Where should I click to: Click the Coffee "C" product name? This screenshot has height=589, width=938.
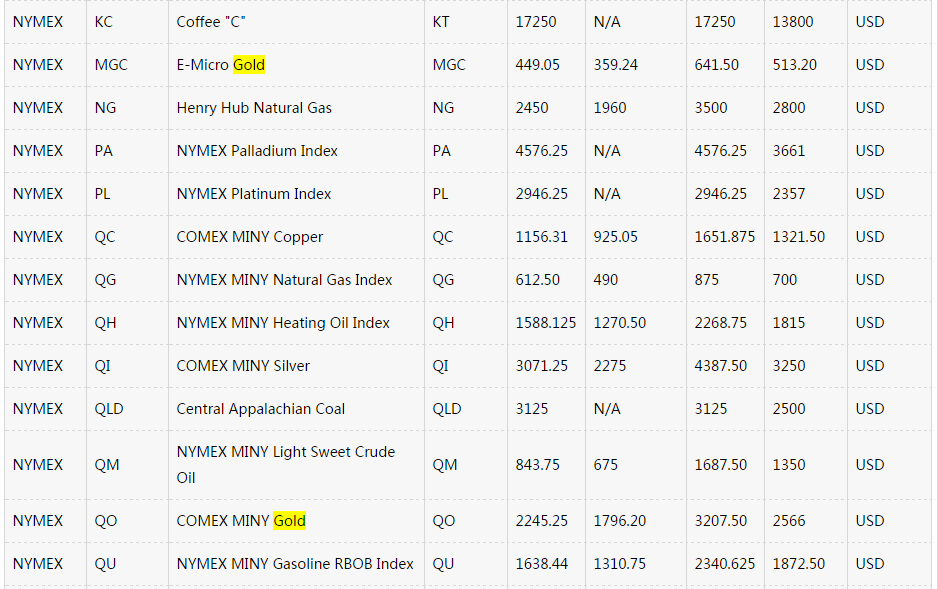pos(211,22)
